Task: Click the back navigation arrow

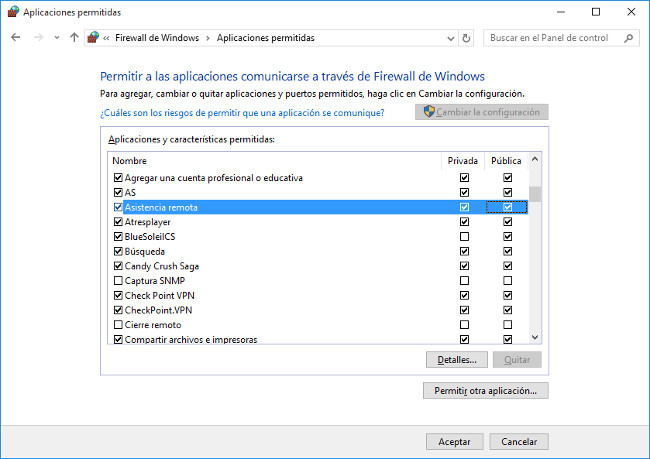Action: 16,38
